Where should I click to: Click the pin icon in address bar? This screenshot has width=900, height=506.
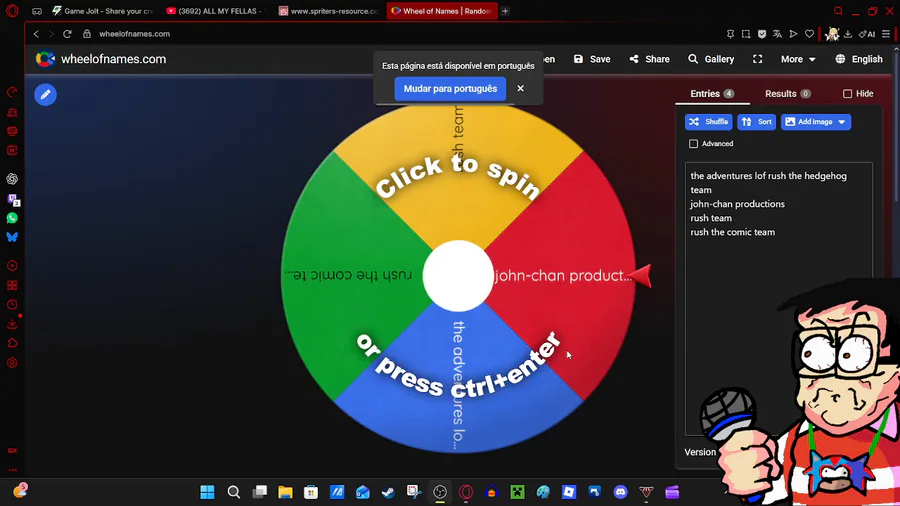(730, 34)
